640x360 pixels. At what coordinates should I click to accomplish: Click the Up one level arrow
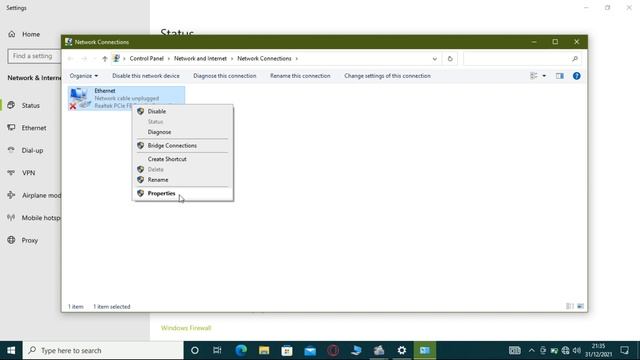[105, 59]
